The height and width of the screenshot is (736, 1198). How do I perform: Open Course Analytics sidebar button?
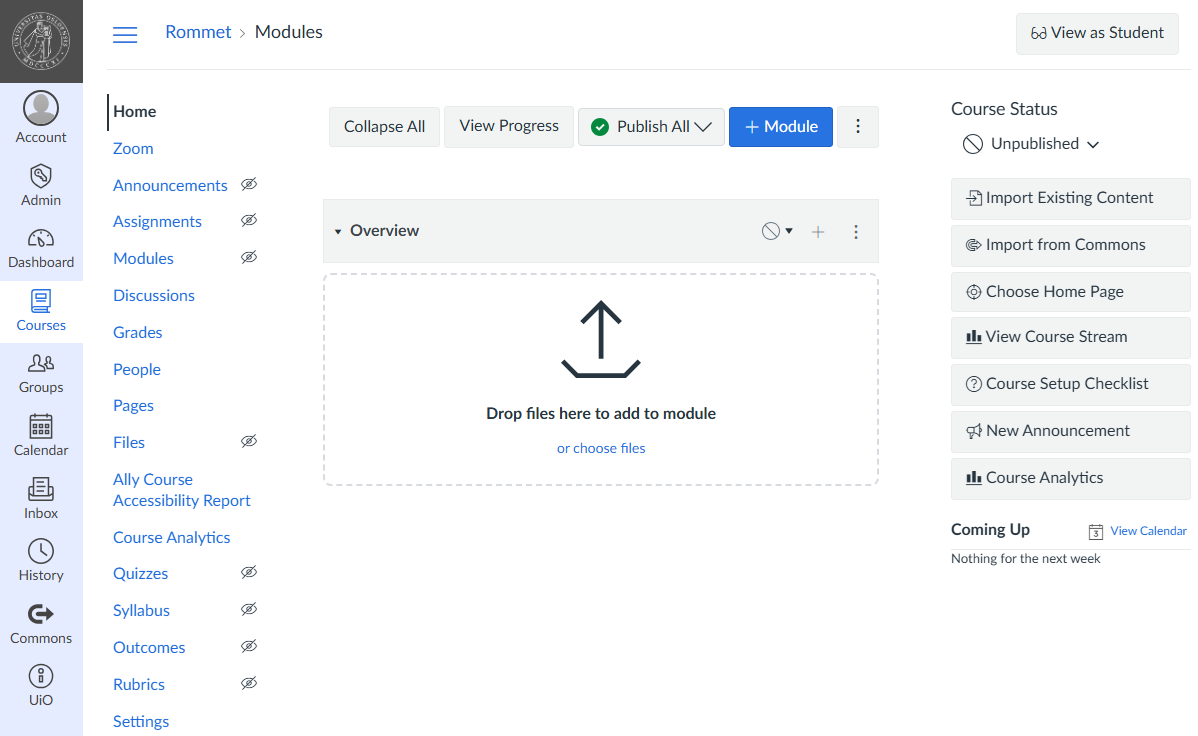[x=1070, y=478]
